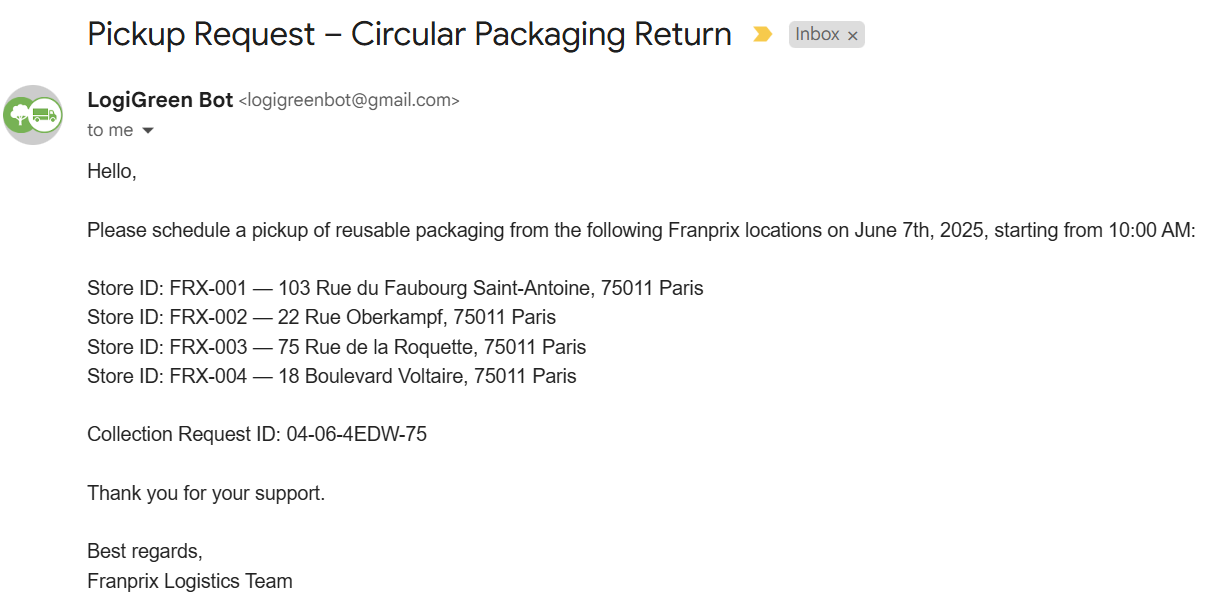Click the 'to me' recipient text
Viewport: 1213px width, 615px height.
tap(110, 130)
